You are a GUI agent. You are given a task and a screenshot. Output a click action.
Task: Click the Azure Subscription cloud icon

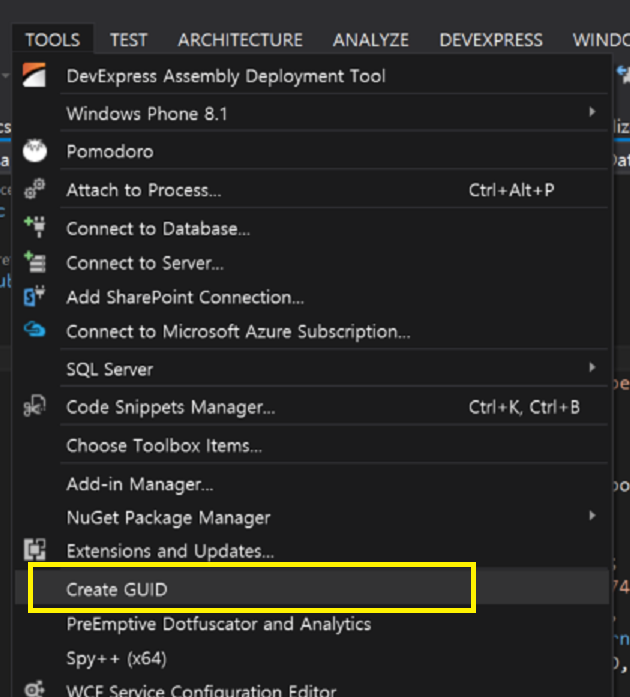tap(35, 329)
